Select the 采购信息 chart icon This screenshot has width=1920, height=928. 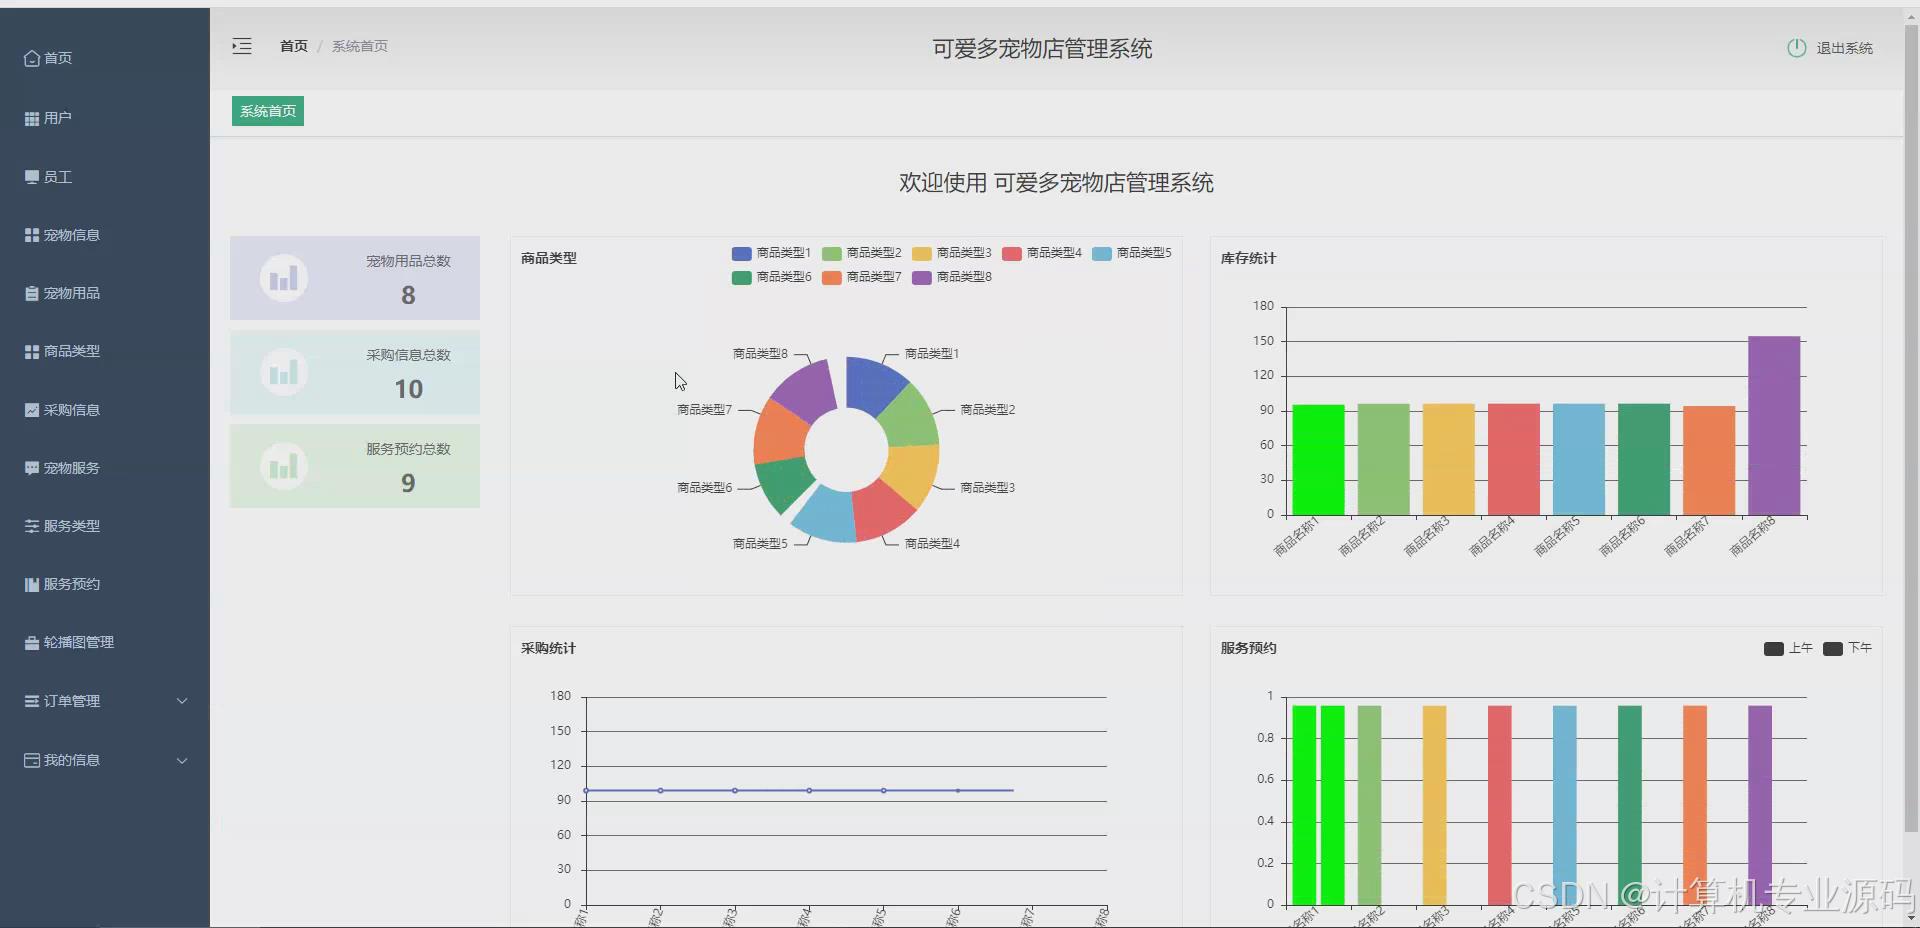pyautogui.click(x=31, y=409)
